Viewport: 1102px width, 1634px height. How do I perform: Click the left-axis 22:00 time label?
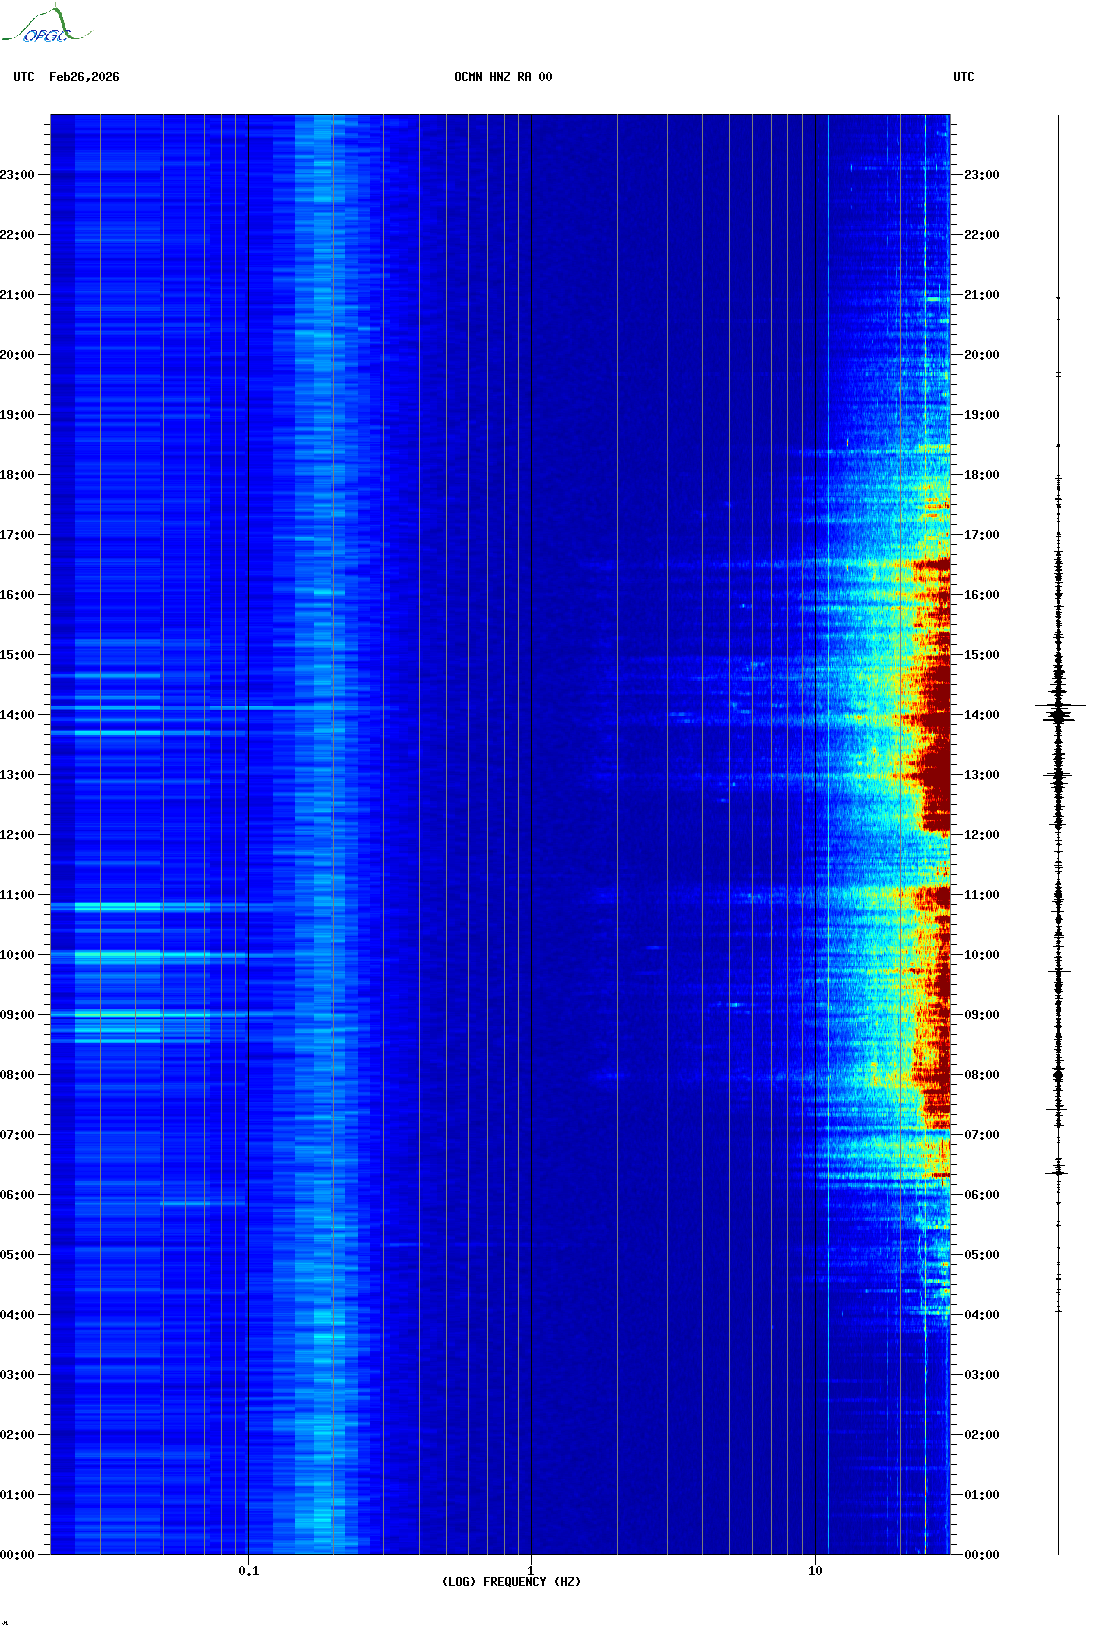tap(17, 235)
